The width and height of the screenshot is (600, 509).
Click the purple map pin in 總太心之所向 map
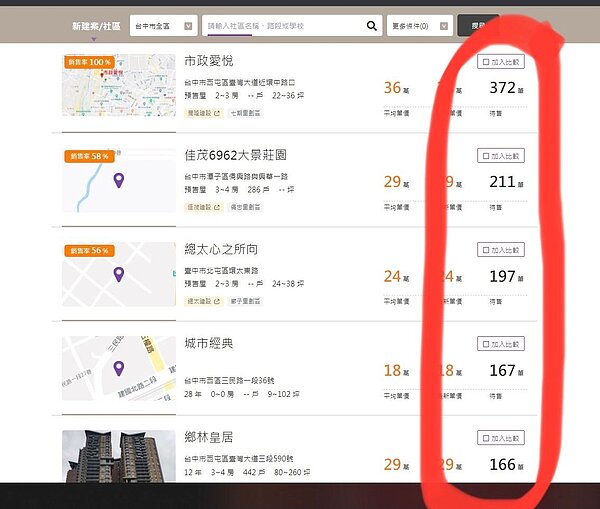[119, 274]
